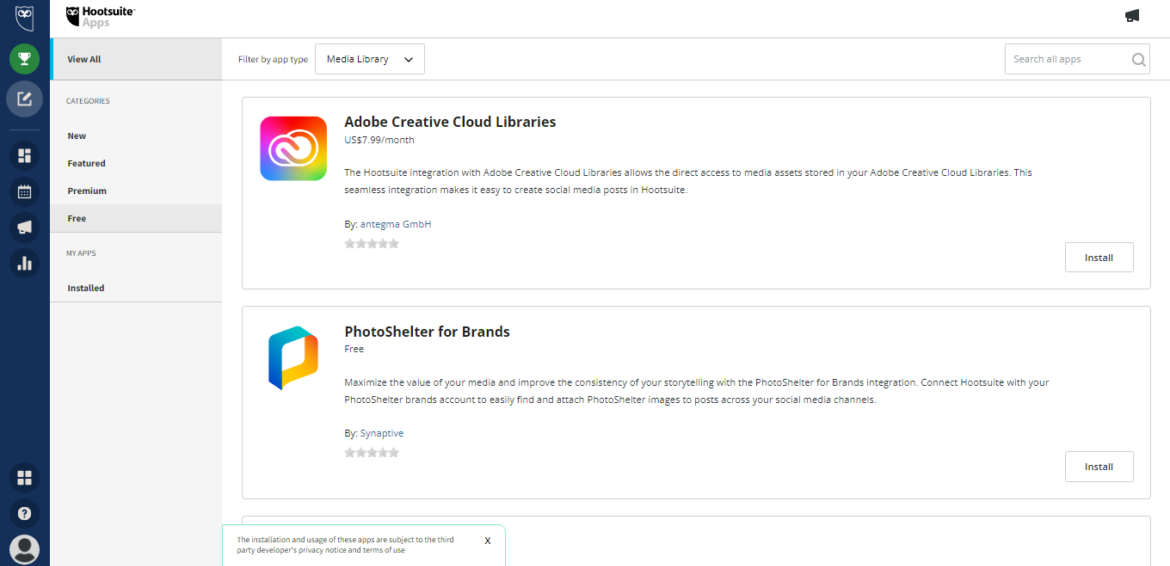
Task: Open the user profile avatar icon
Action: pos(24,549)
